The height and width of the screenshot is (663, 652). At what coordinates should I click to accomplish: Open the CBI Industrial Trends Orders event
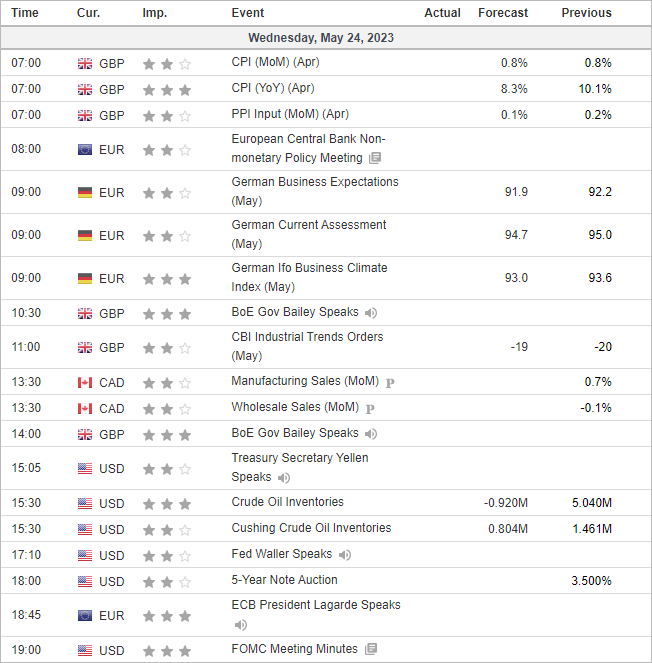click(x=307, y=346)
